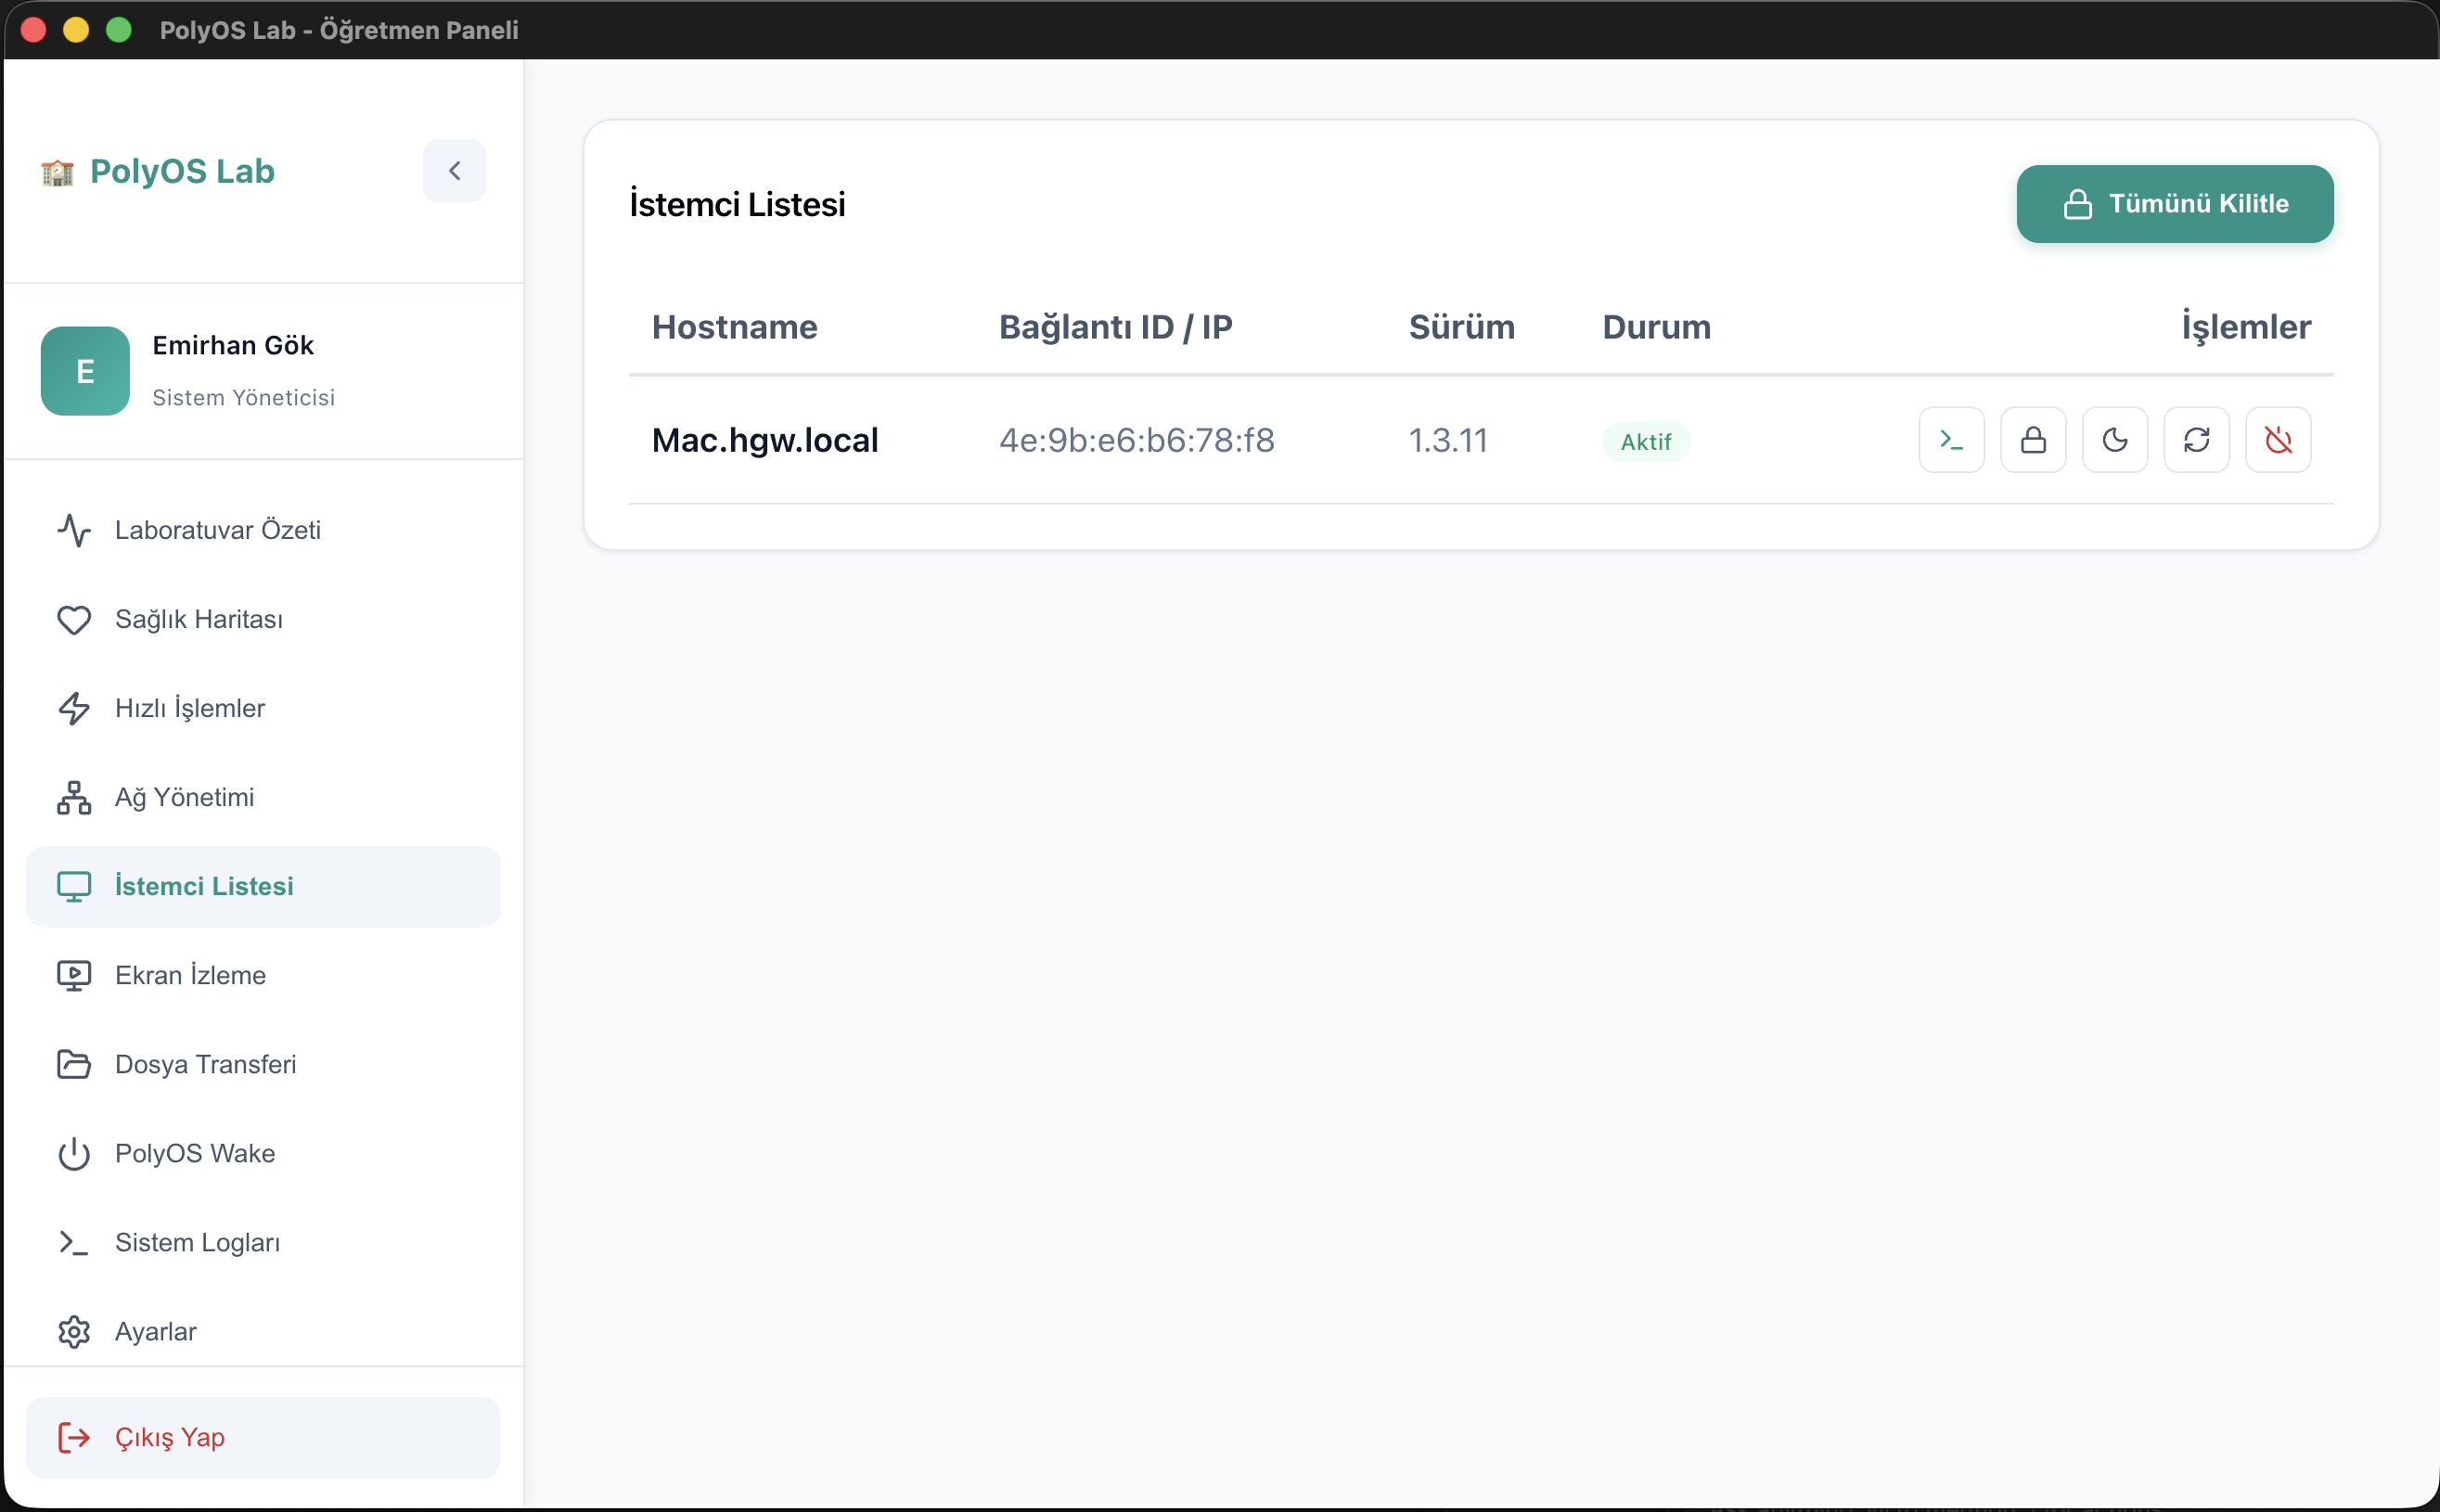Image resolution: width=2440 pixels, height=1512 pixels.
Task: Open Ekran İzleme view
Action: coord(263,975)
